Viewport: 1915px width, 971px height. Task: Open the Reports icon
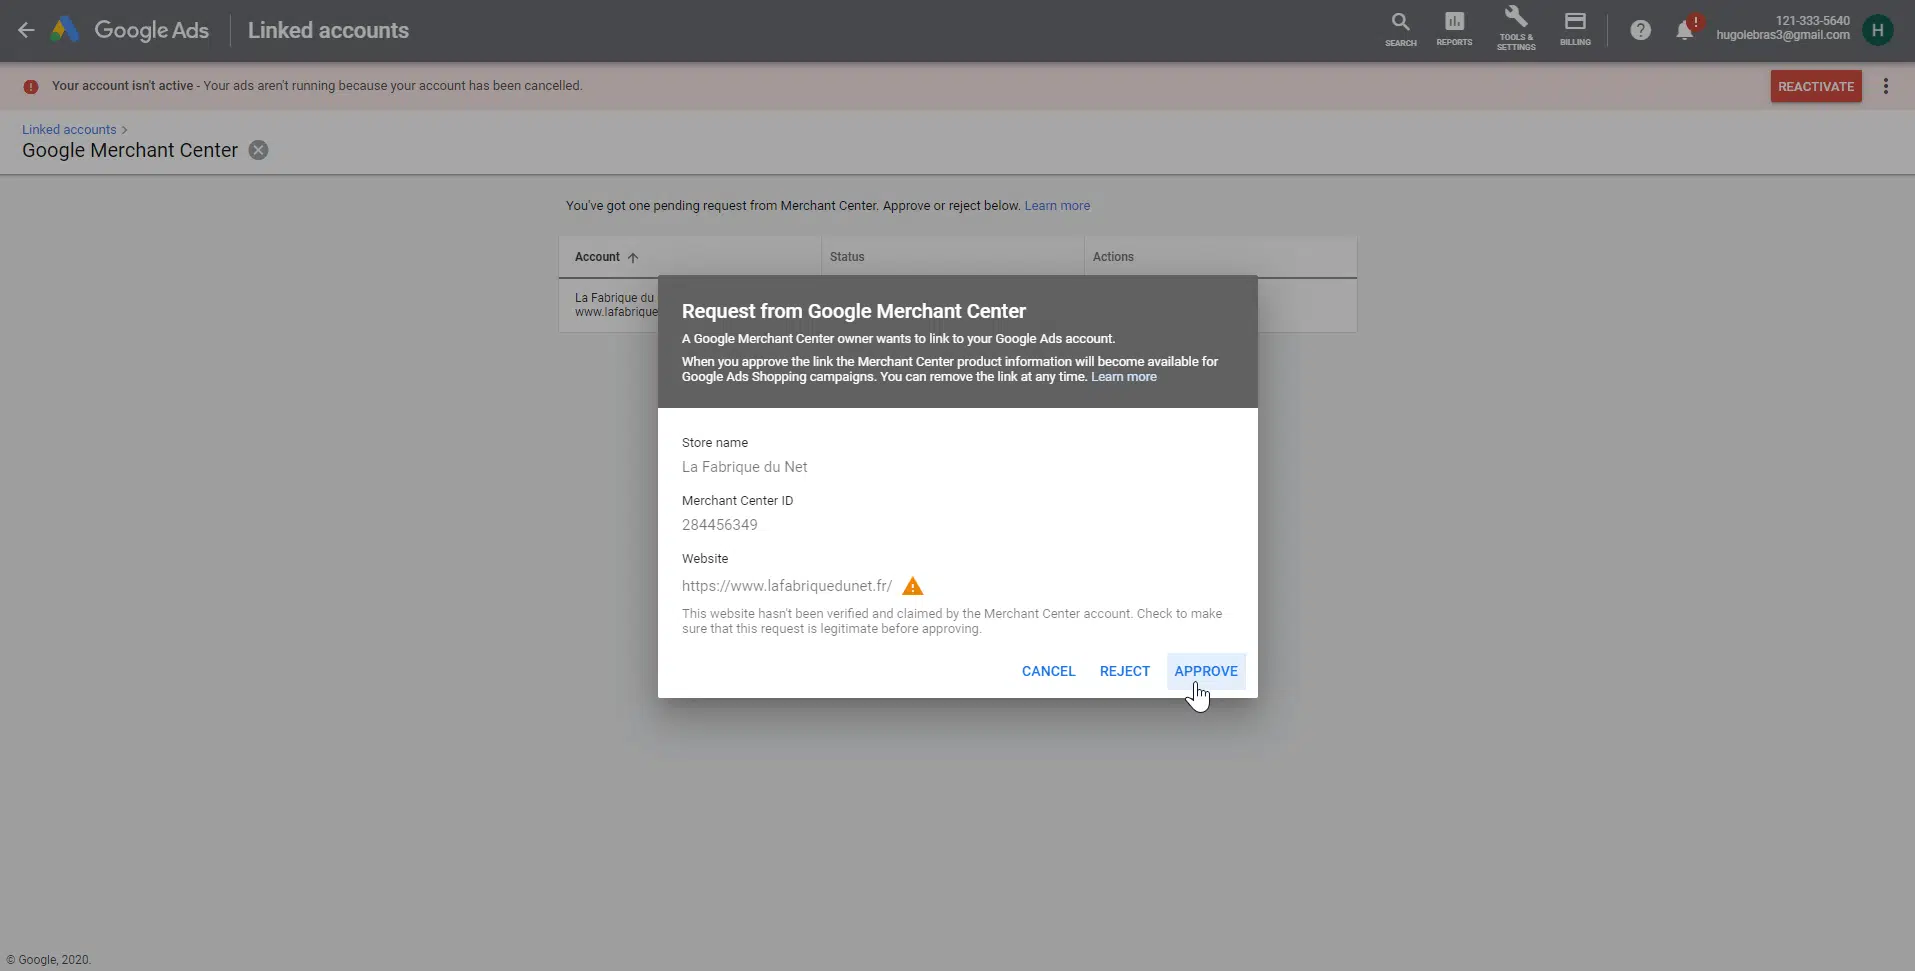[1454, 29]
